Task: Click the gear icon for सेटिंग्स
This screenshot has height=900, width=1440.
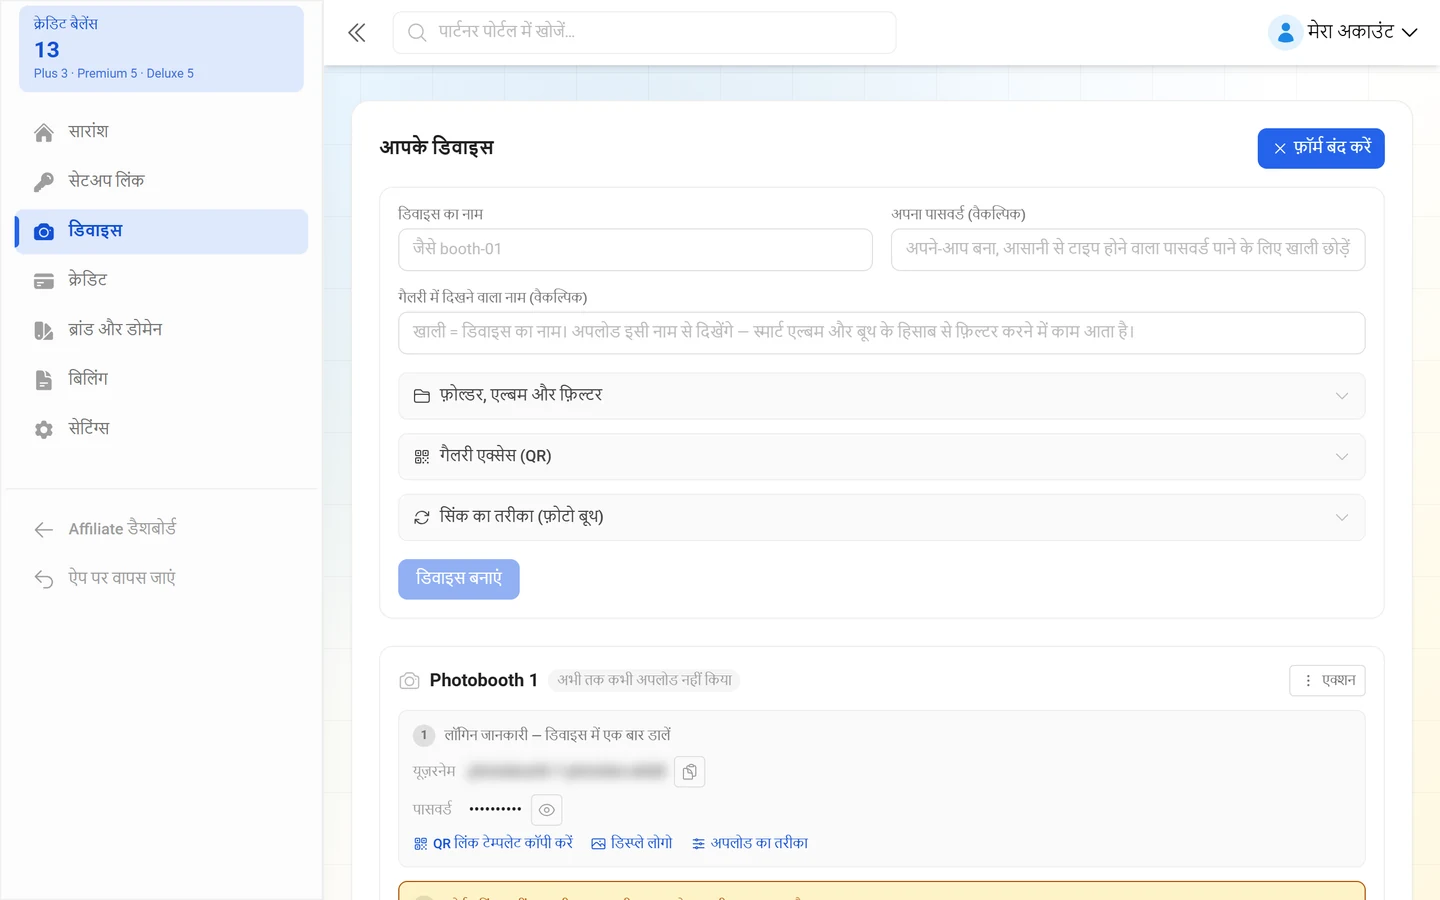Action: (44, 429)
